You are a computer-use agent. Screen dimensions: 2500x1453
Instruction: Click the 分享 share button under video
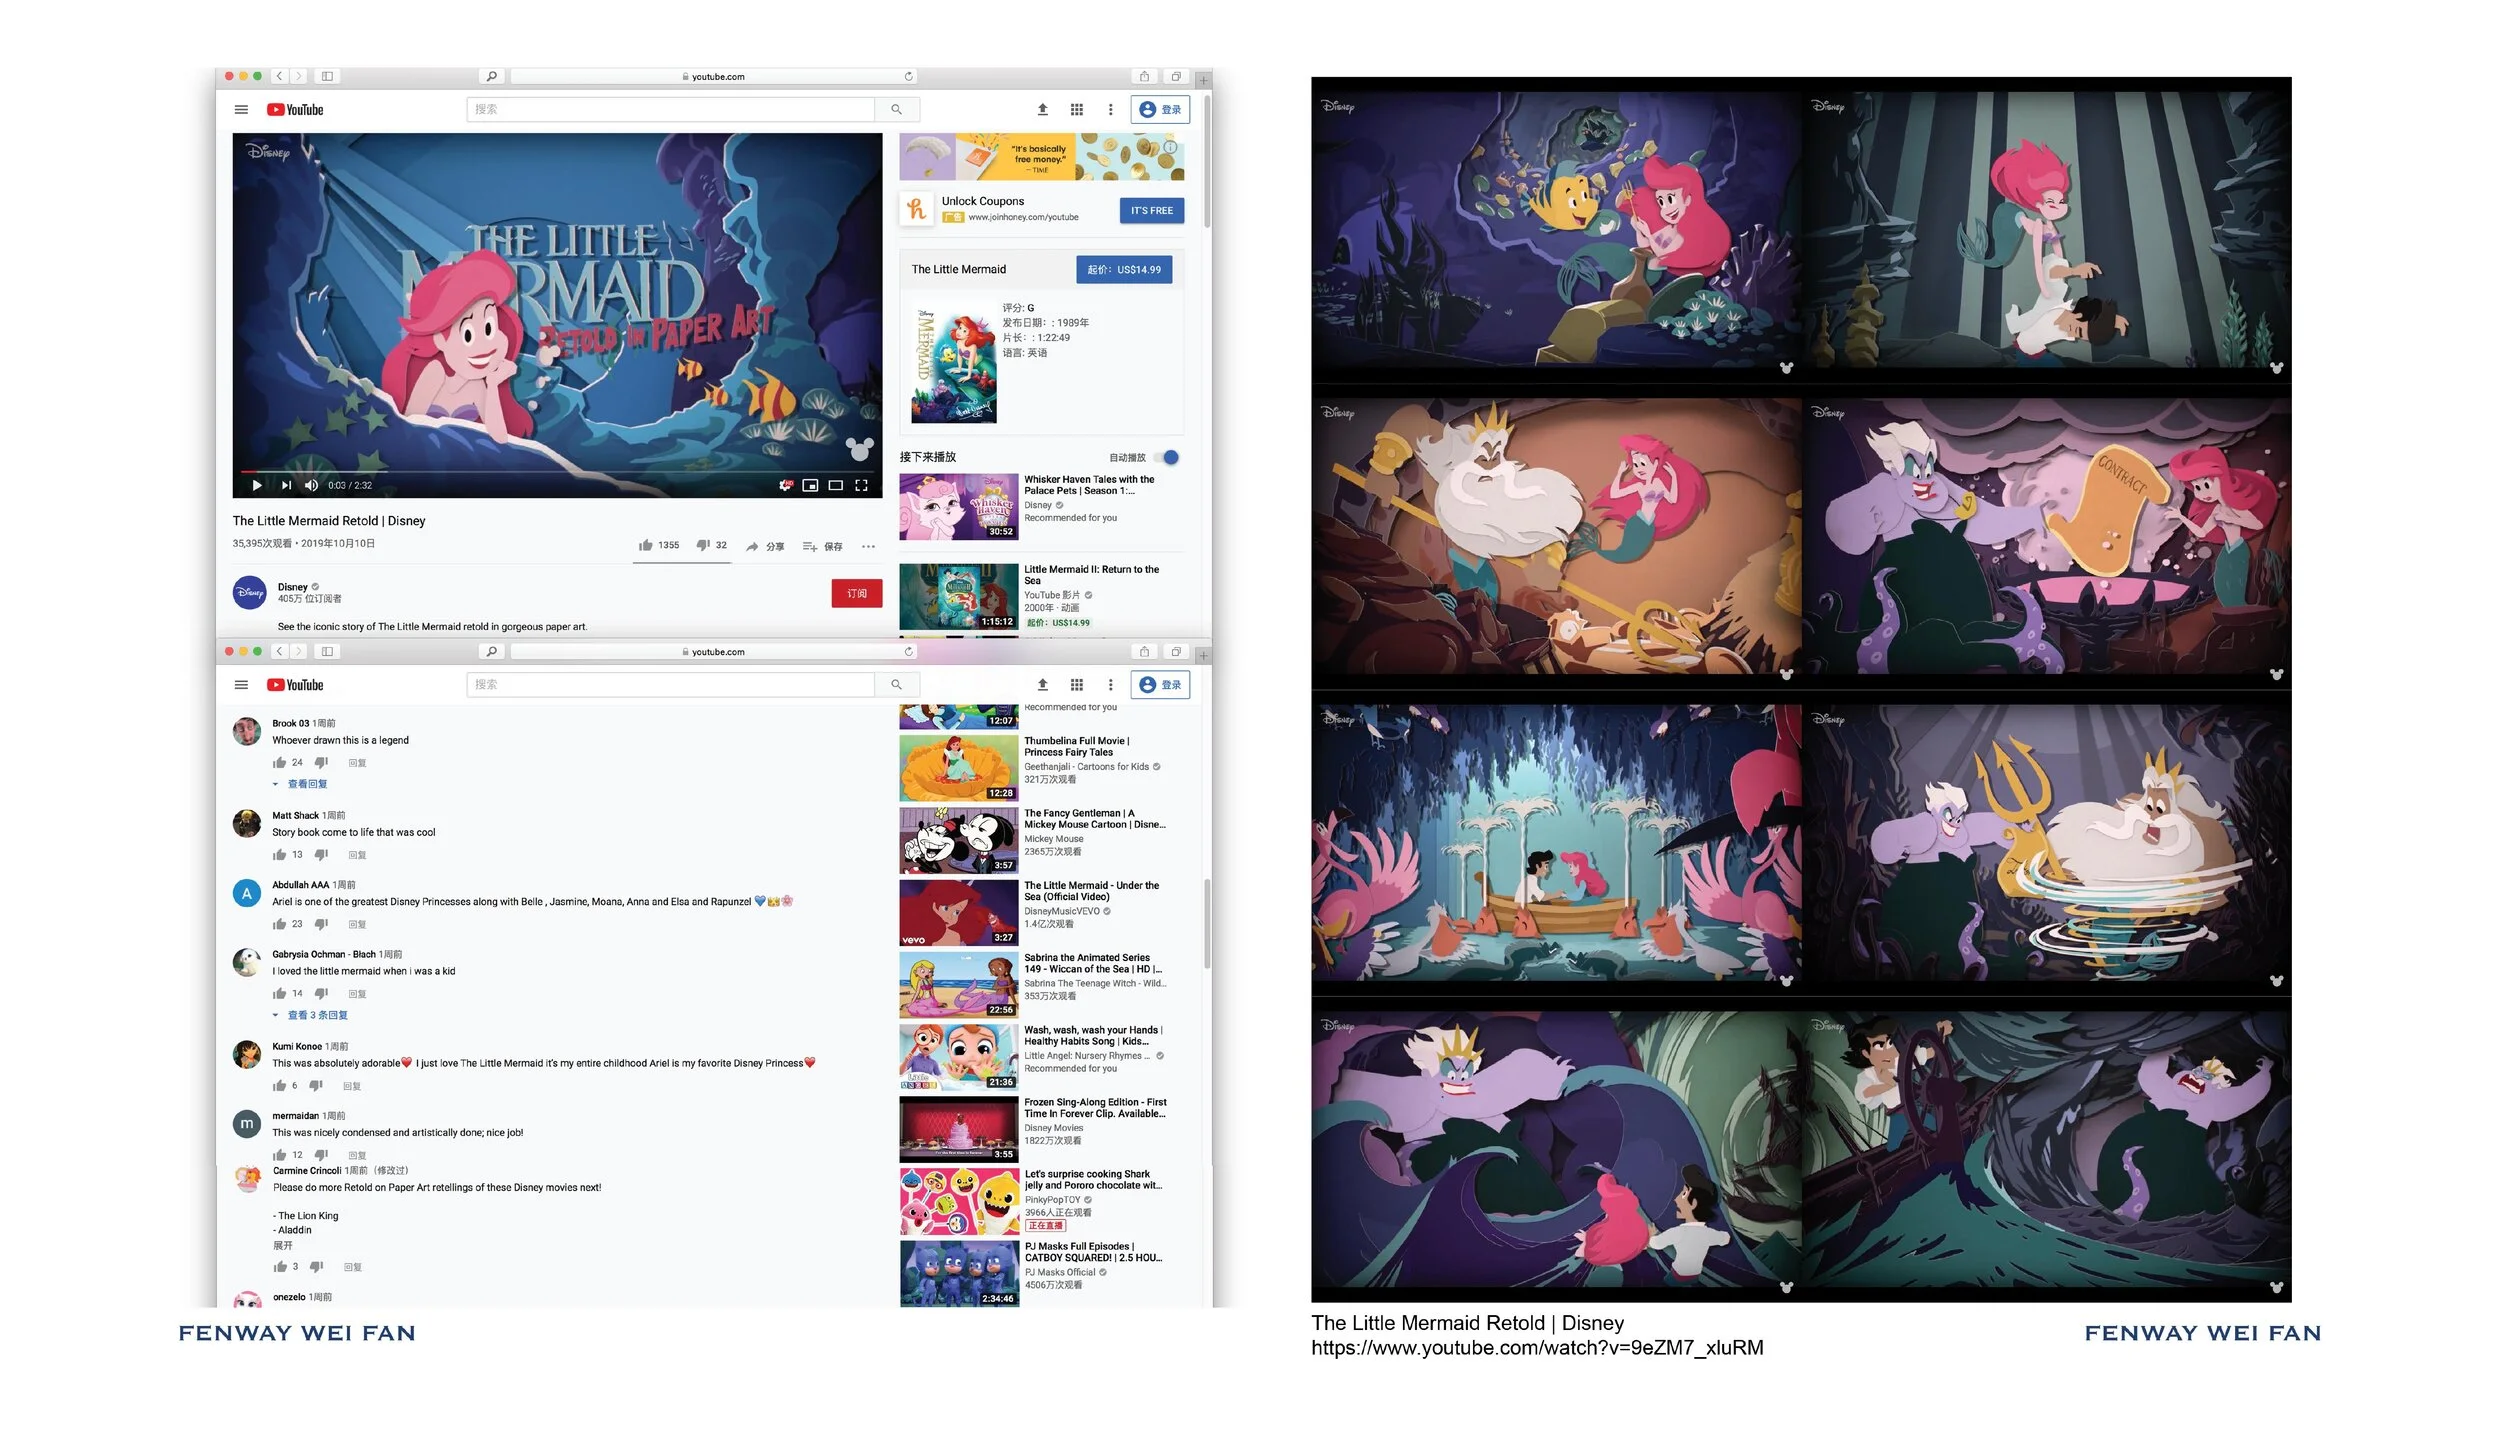[765, 547]
